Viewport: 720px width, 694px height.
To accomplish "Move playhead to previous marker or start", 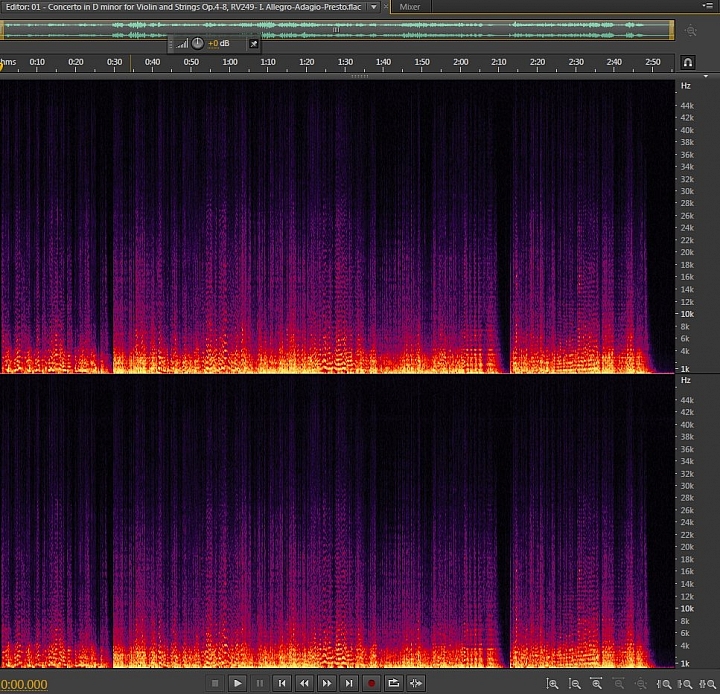I will [282, 683].
